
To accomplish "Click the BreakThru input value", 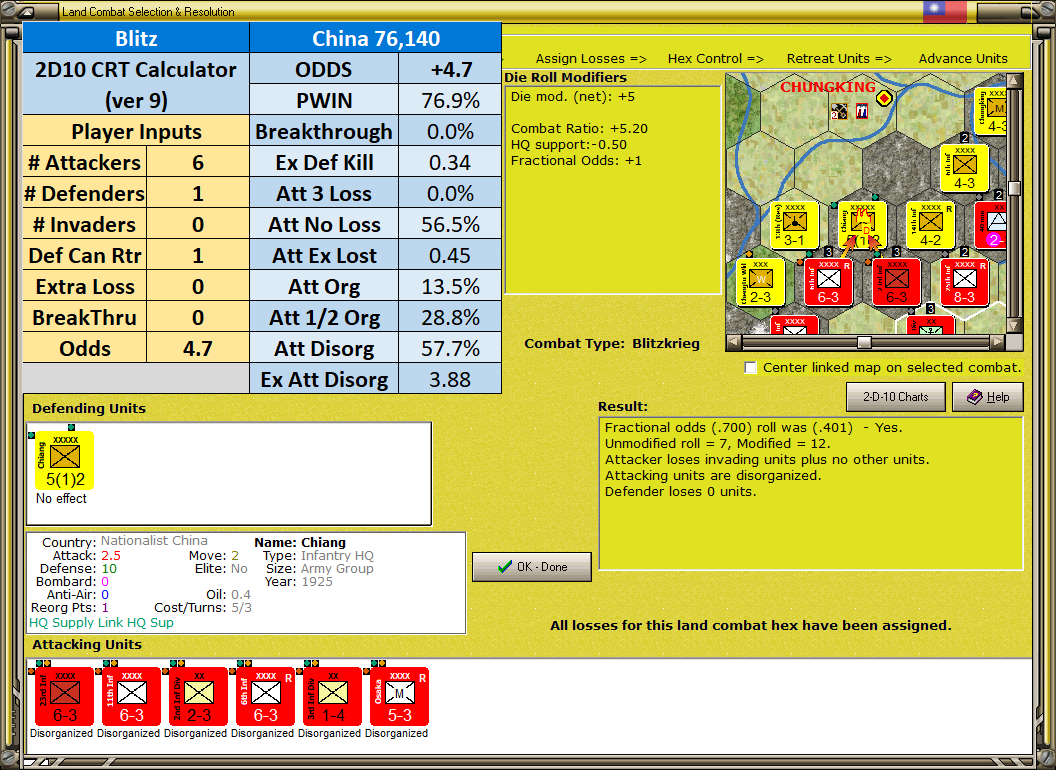I will click(x=197, y=317).
